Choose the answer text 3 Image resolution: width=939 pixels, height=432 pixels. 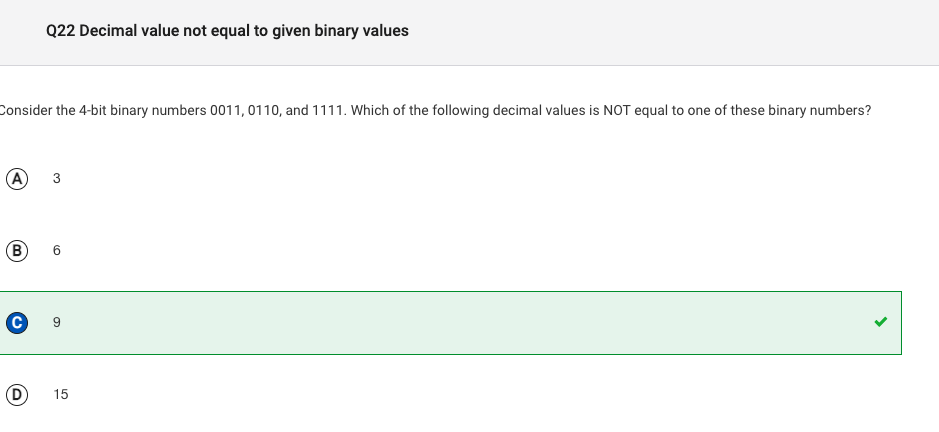pyautogui.click(x=57, y=179)
